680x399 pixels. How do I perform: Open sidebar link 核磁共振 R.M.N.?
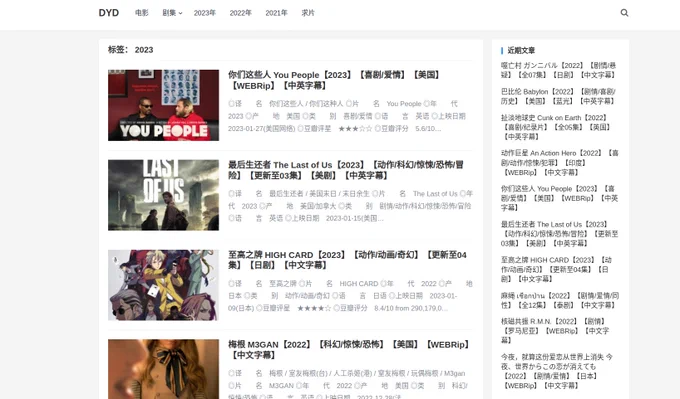tap(555, 331)
